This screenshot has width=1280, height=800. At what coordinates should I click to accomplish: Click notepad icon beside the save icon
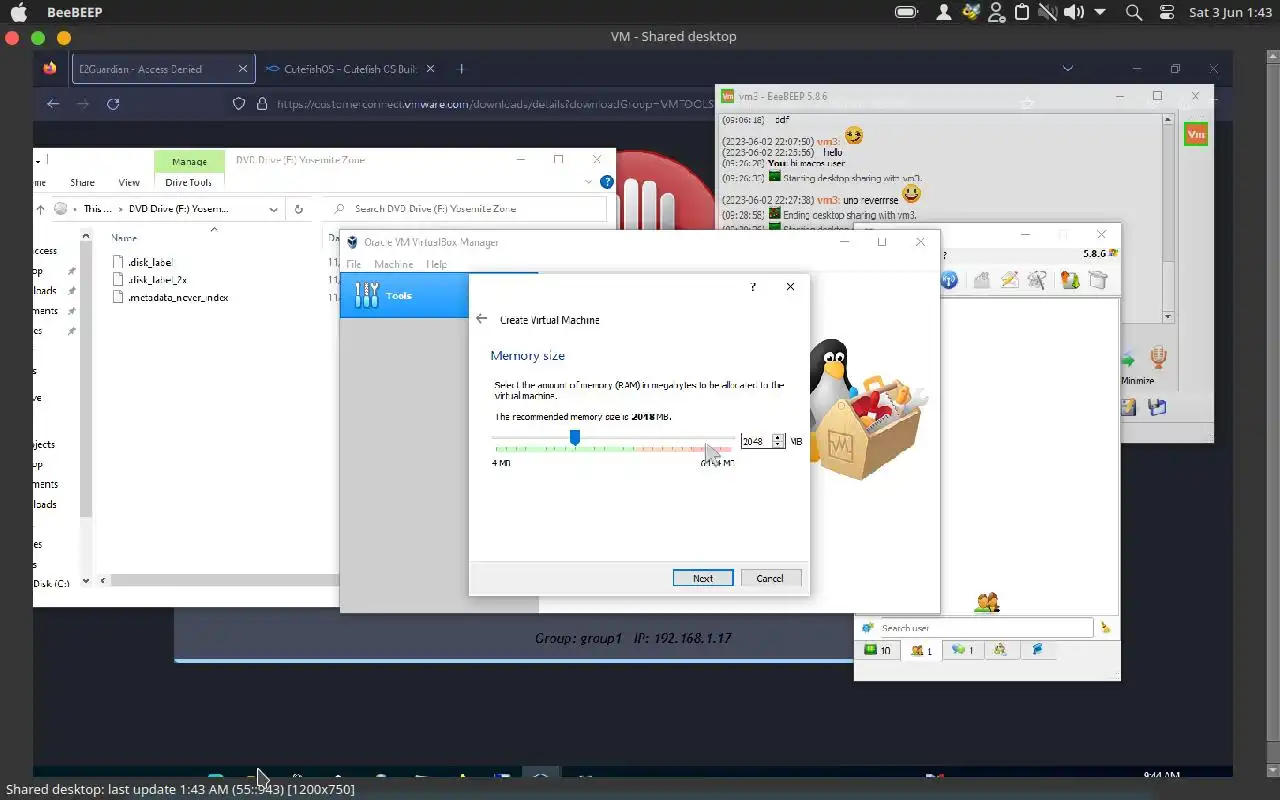point(1129,407)
